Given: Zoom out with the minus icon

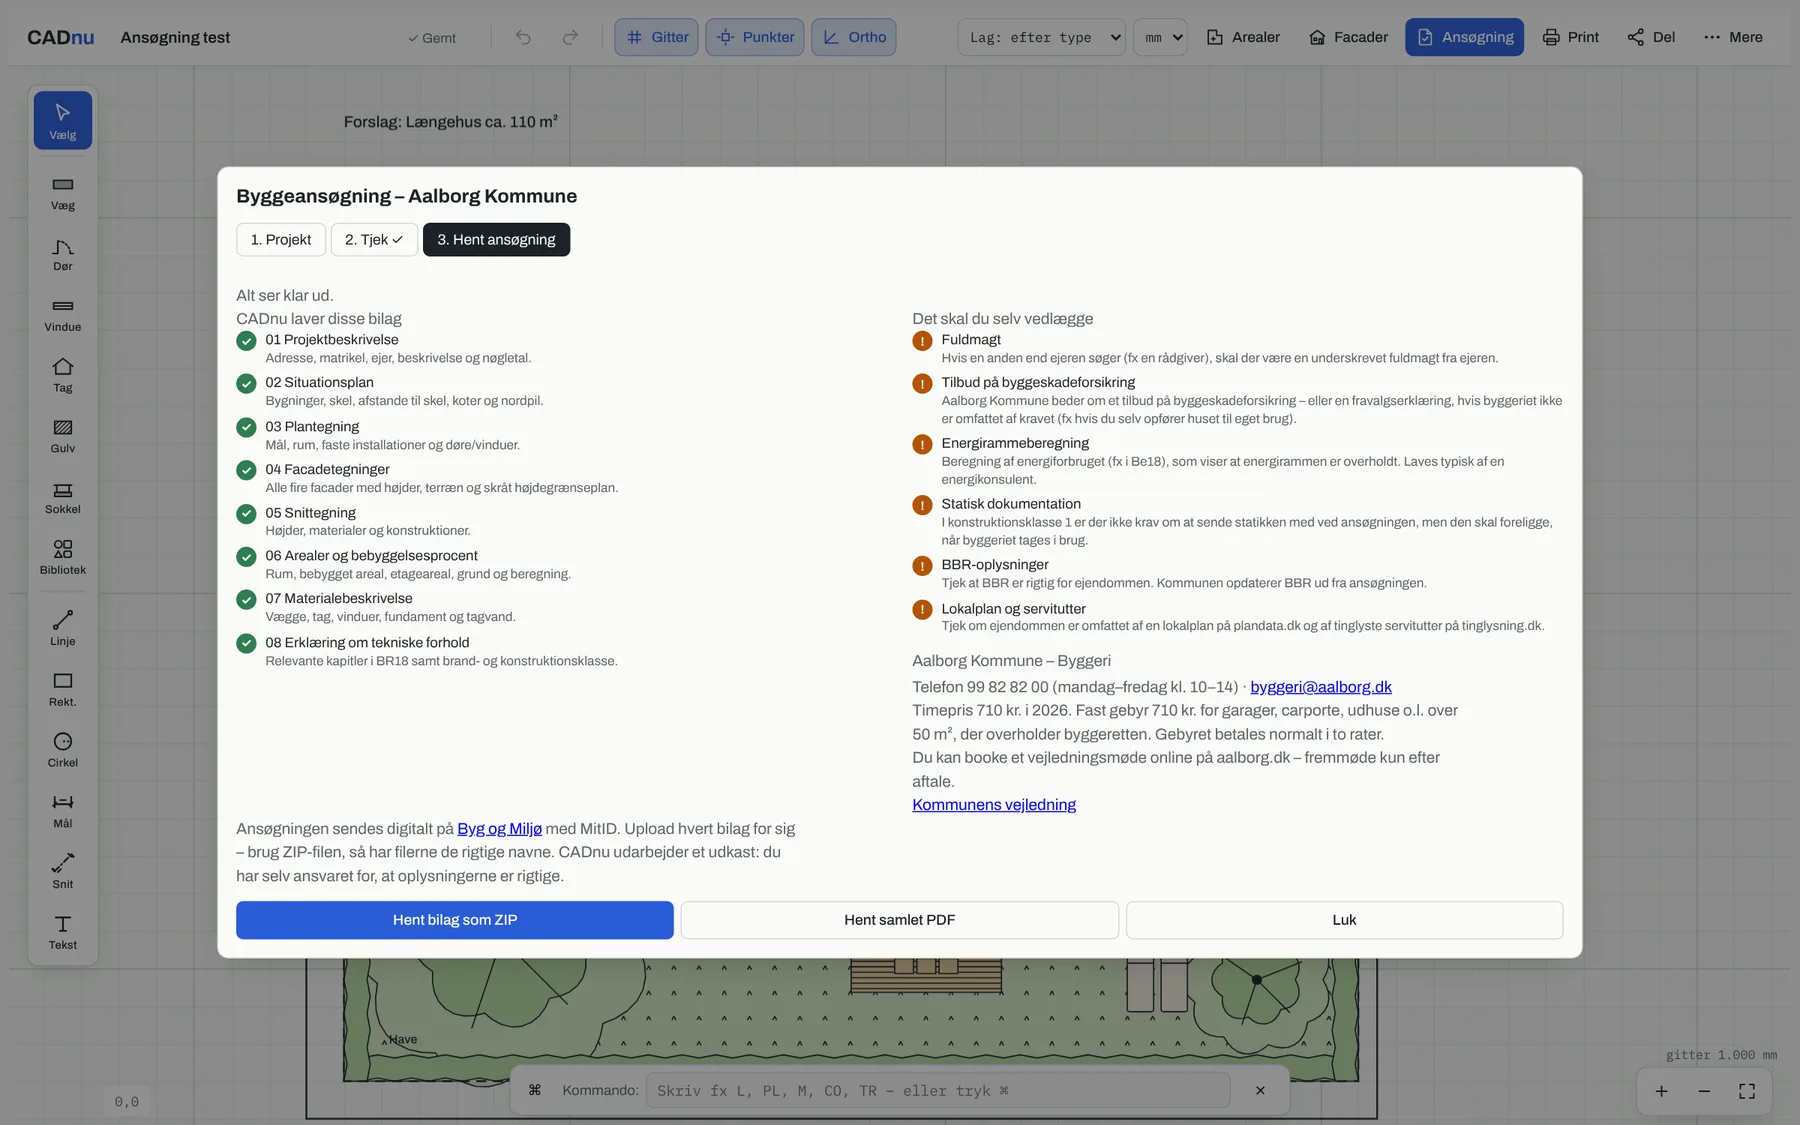Looking at the screenshot, I should pyautogui.click(x=1704, y=1091).
